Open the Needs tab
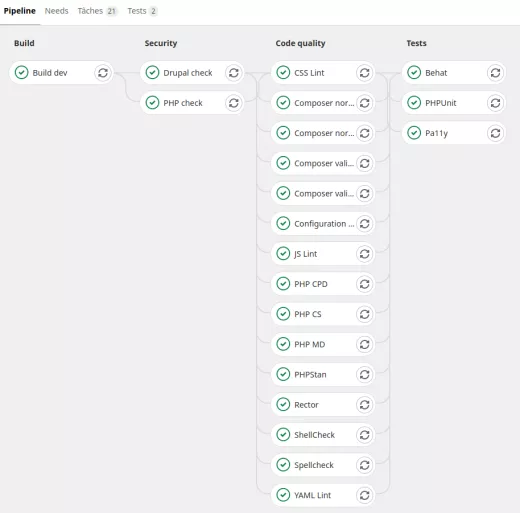 click(x=56, y=11)
